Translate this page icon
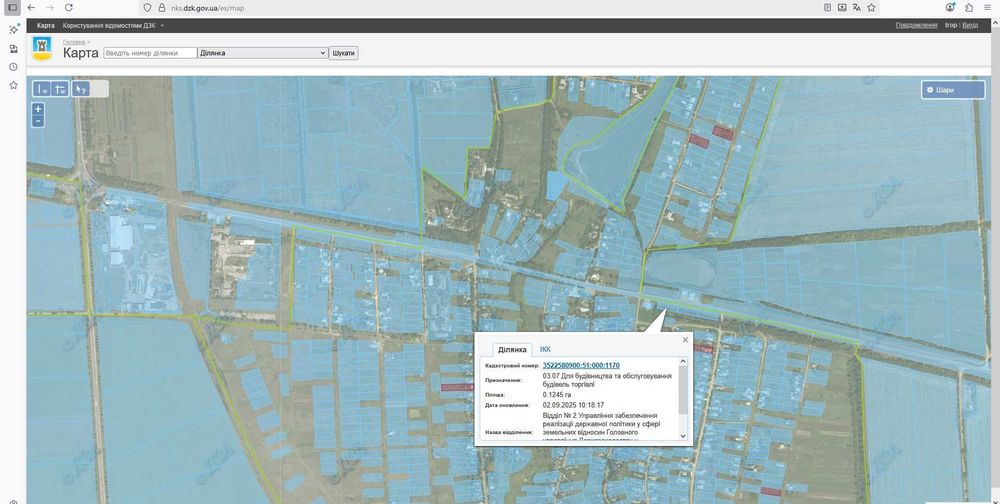Image resolution: width=1000 pixels, height=504 pixels. tap(857, 8)
